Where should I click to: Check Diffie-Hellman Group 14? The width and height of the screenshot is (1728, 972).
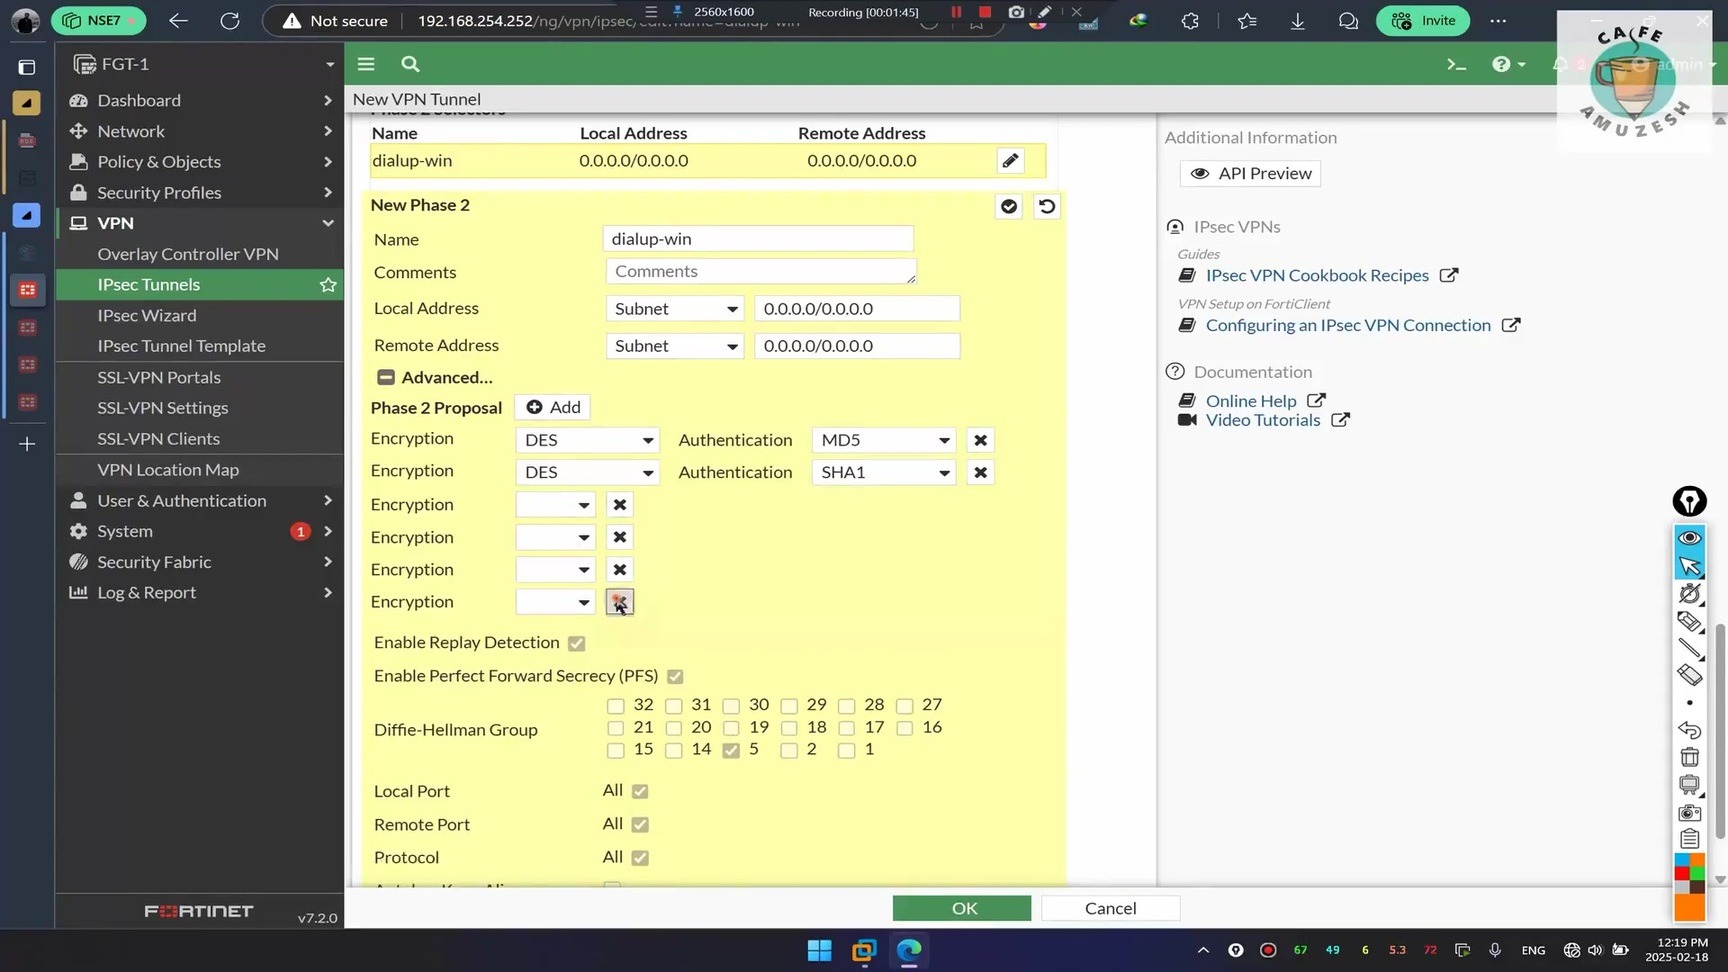coord(674,750)
